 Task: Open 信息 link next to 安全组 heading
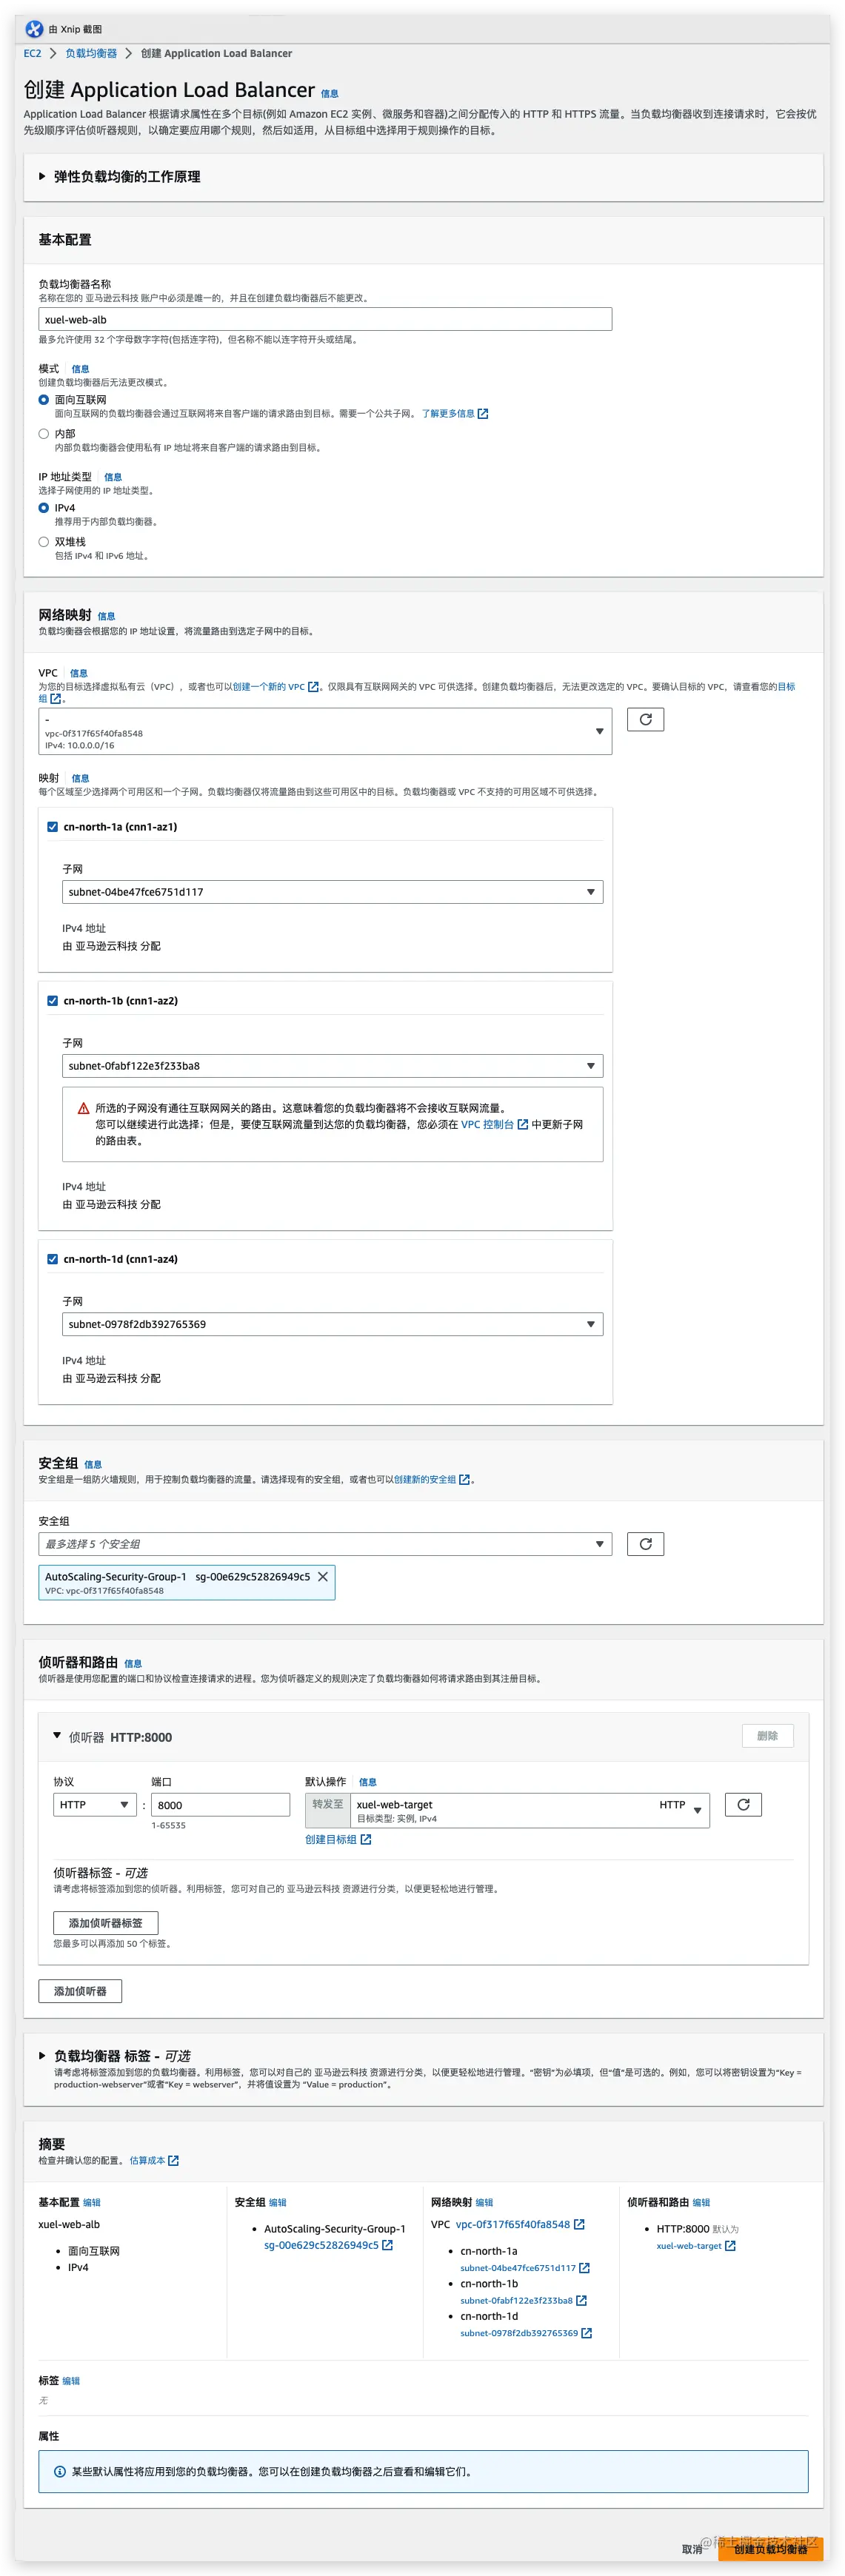click(93, 1465)
